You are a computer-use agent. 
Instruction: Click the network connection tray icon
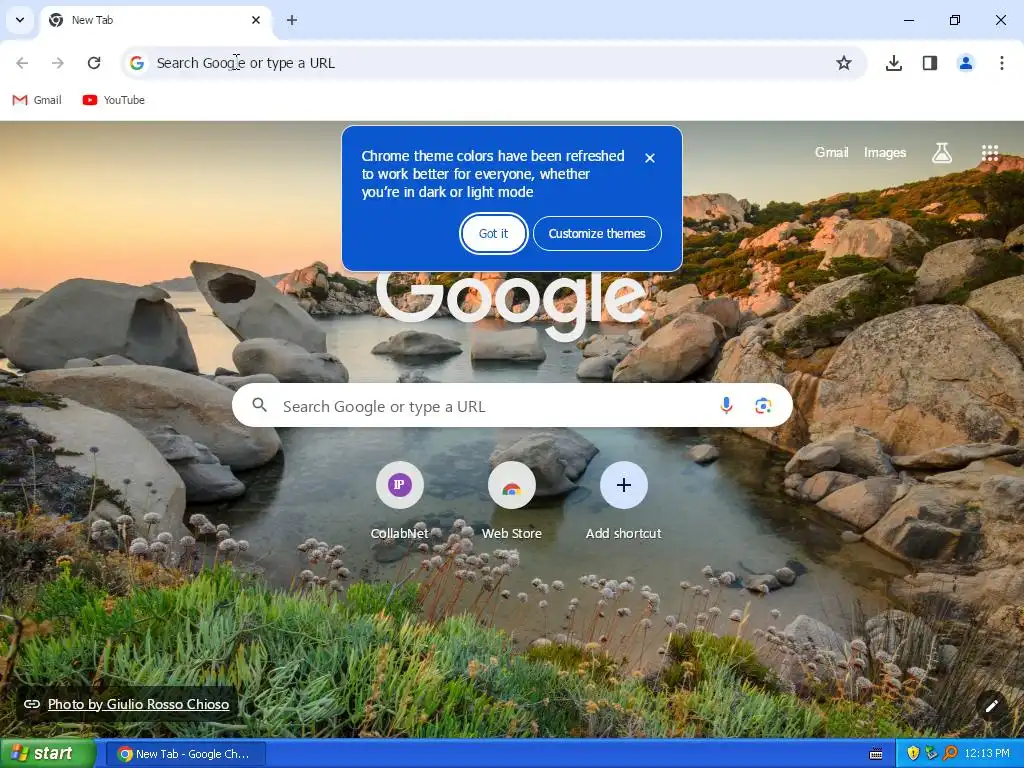(931, 754)
